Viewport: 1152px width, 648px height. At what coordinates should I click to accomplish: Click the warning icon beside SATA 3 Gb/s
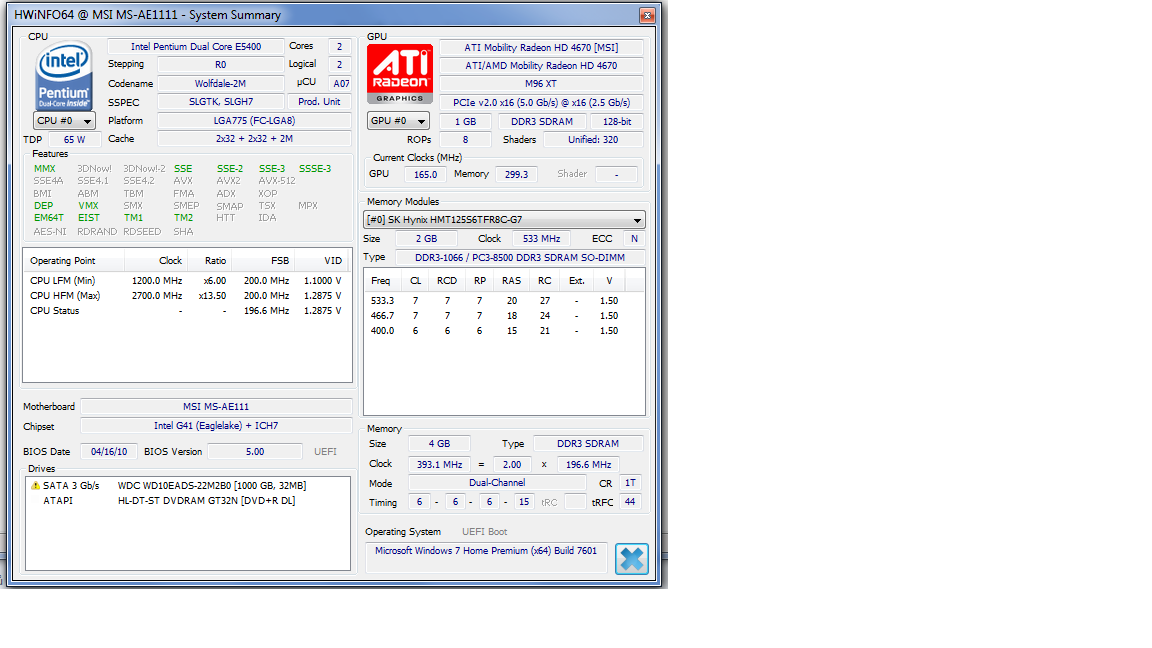click(x=35, y=486)
